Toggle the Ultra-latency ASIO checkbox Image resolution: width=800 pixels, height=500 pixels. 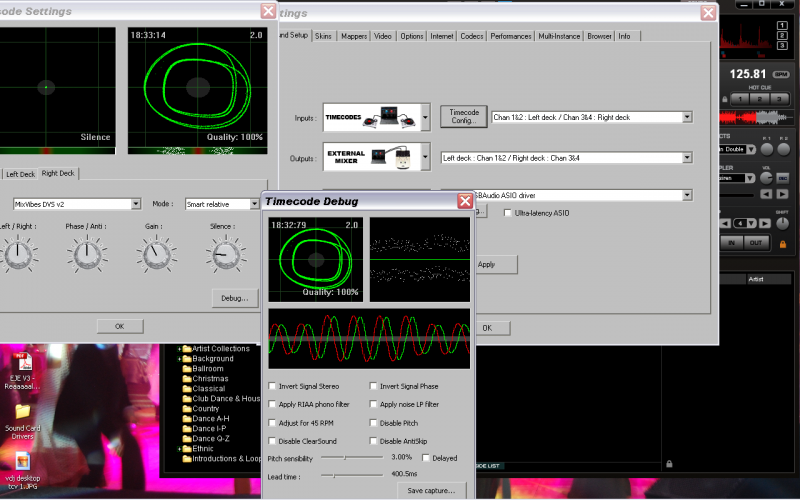508,213
